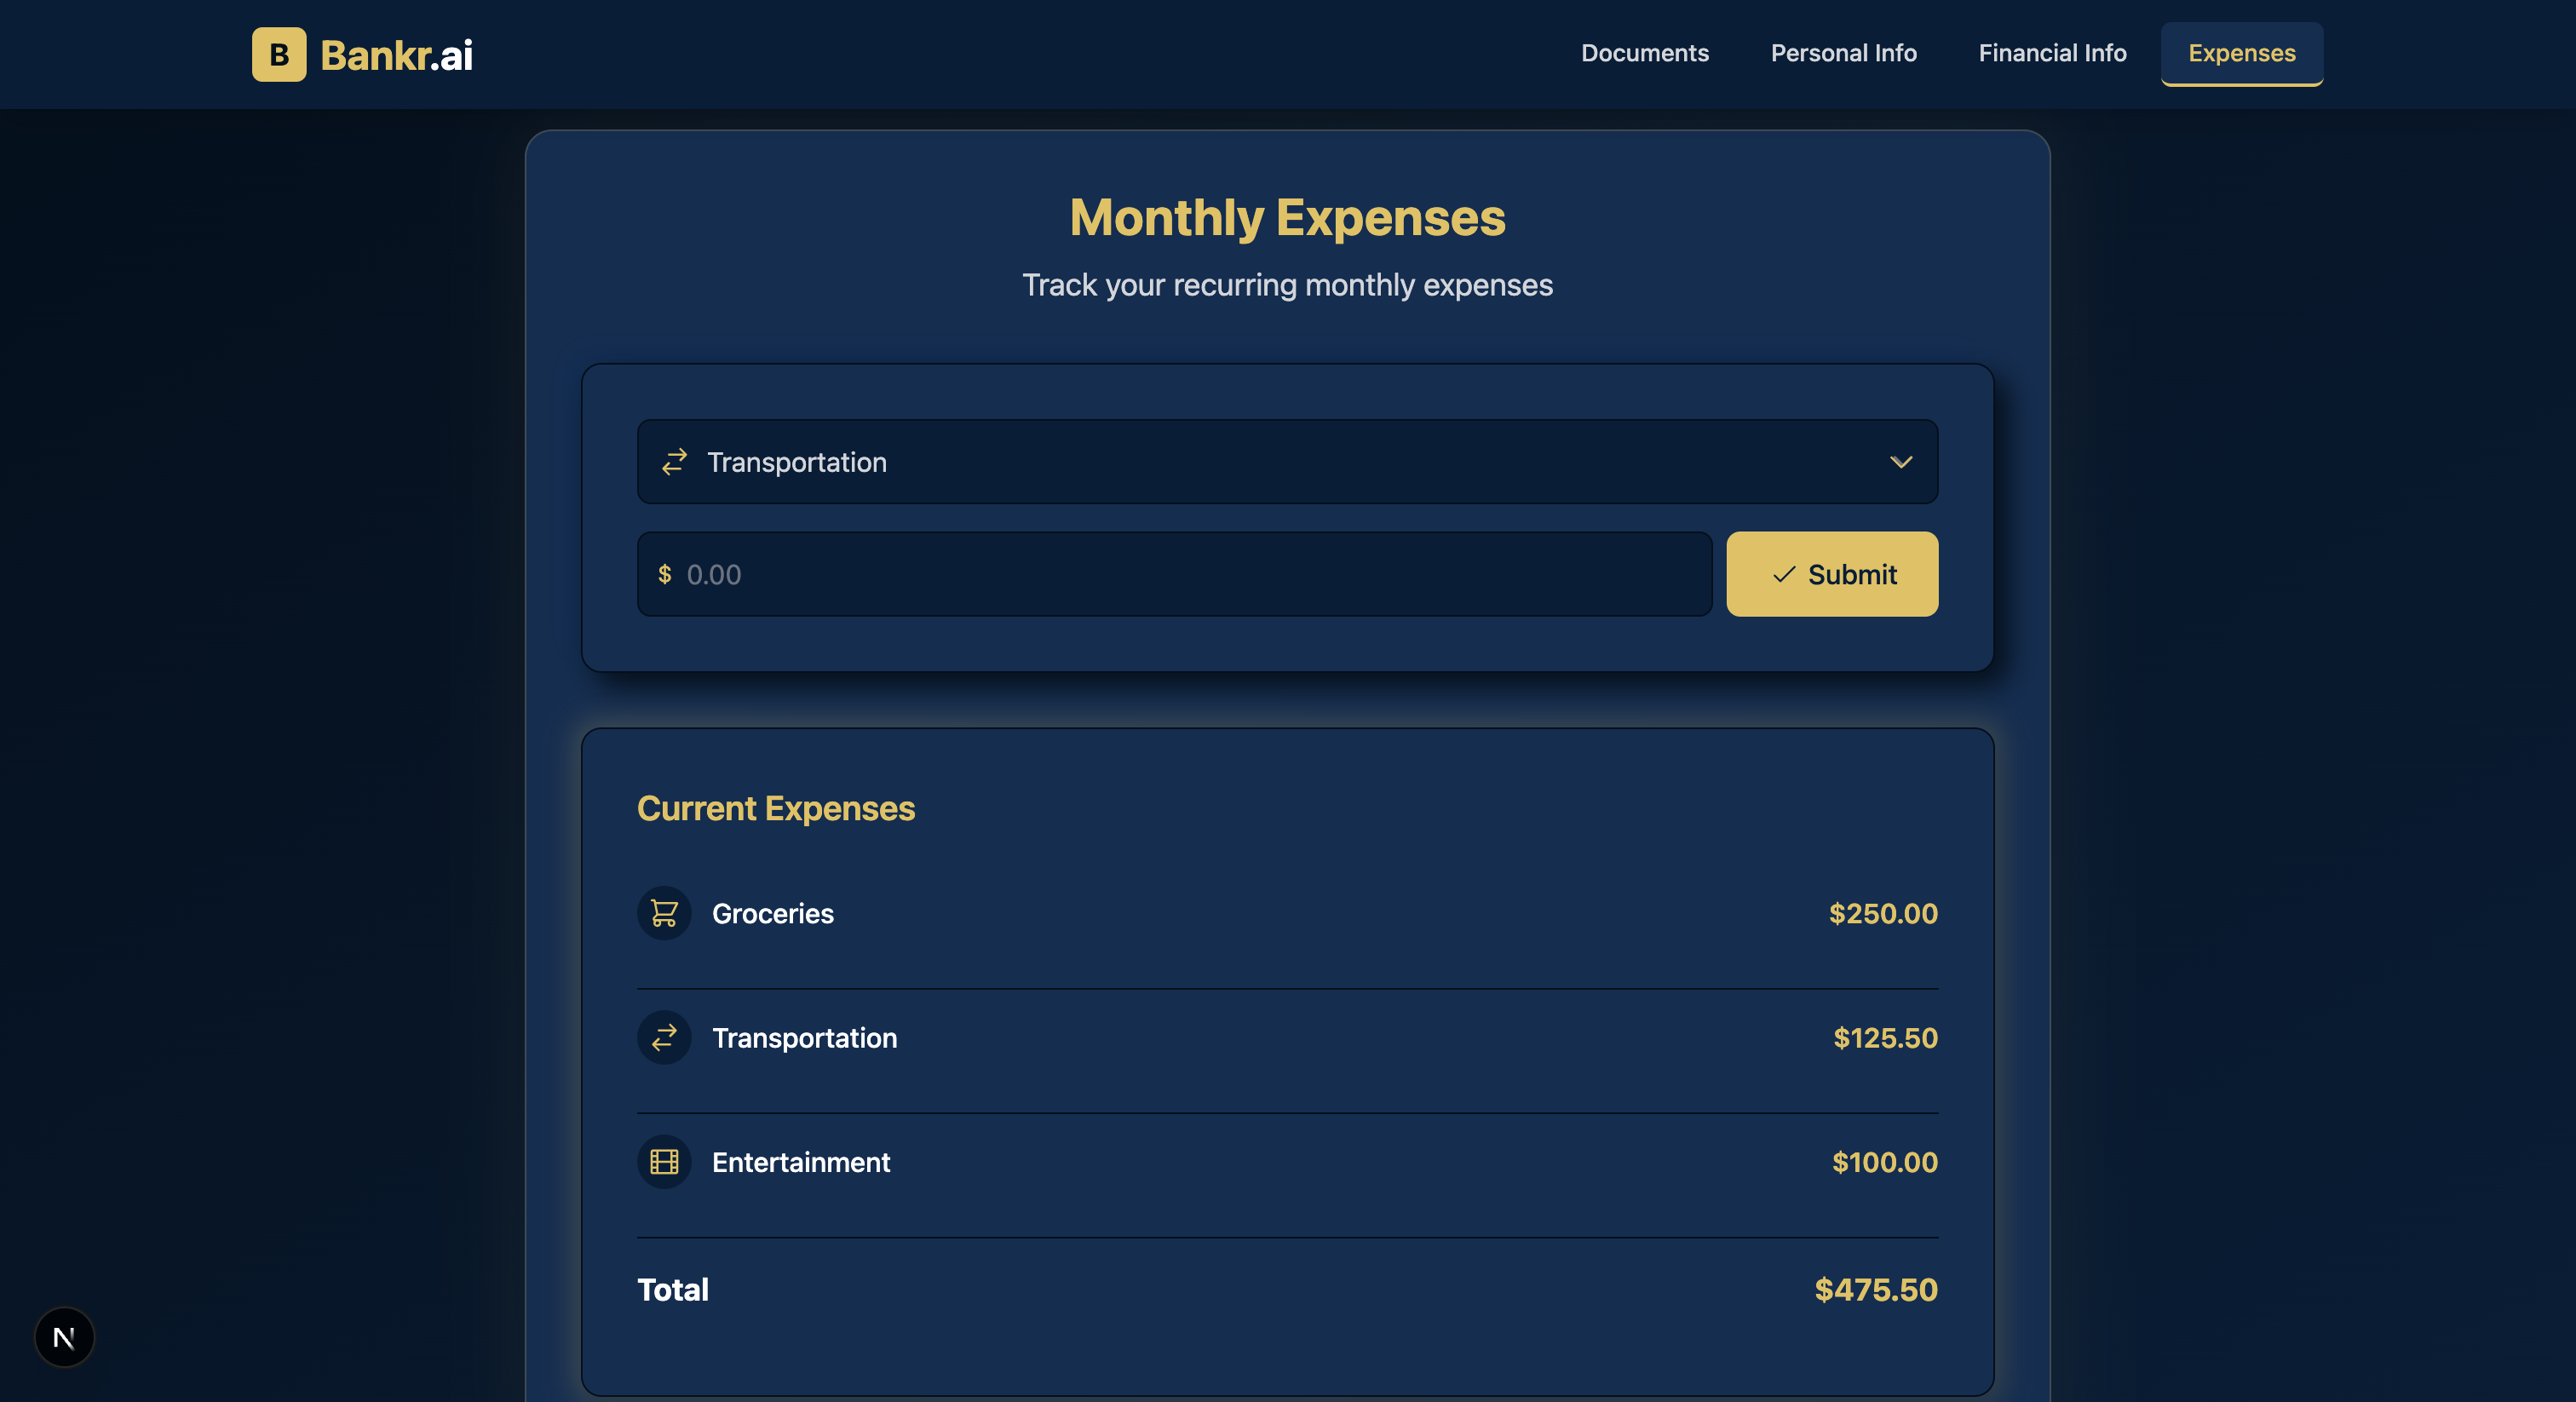Click the Bankr.ai brand name link
The image size is (2576, 1402).
(x=396, y=55)
